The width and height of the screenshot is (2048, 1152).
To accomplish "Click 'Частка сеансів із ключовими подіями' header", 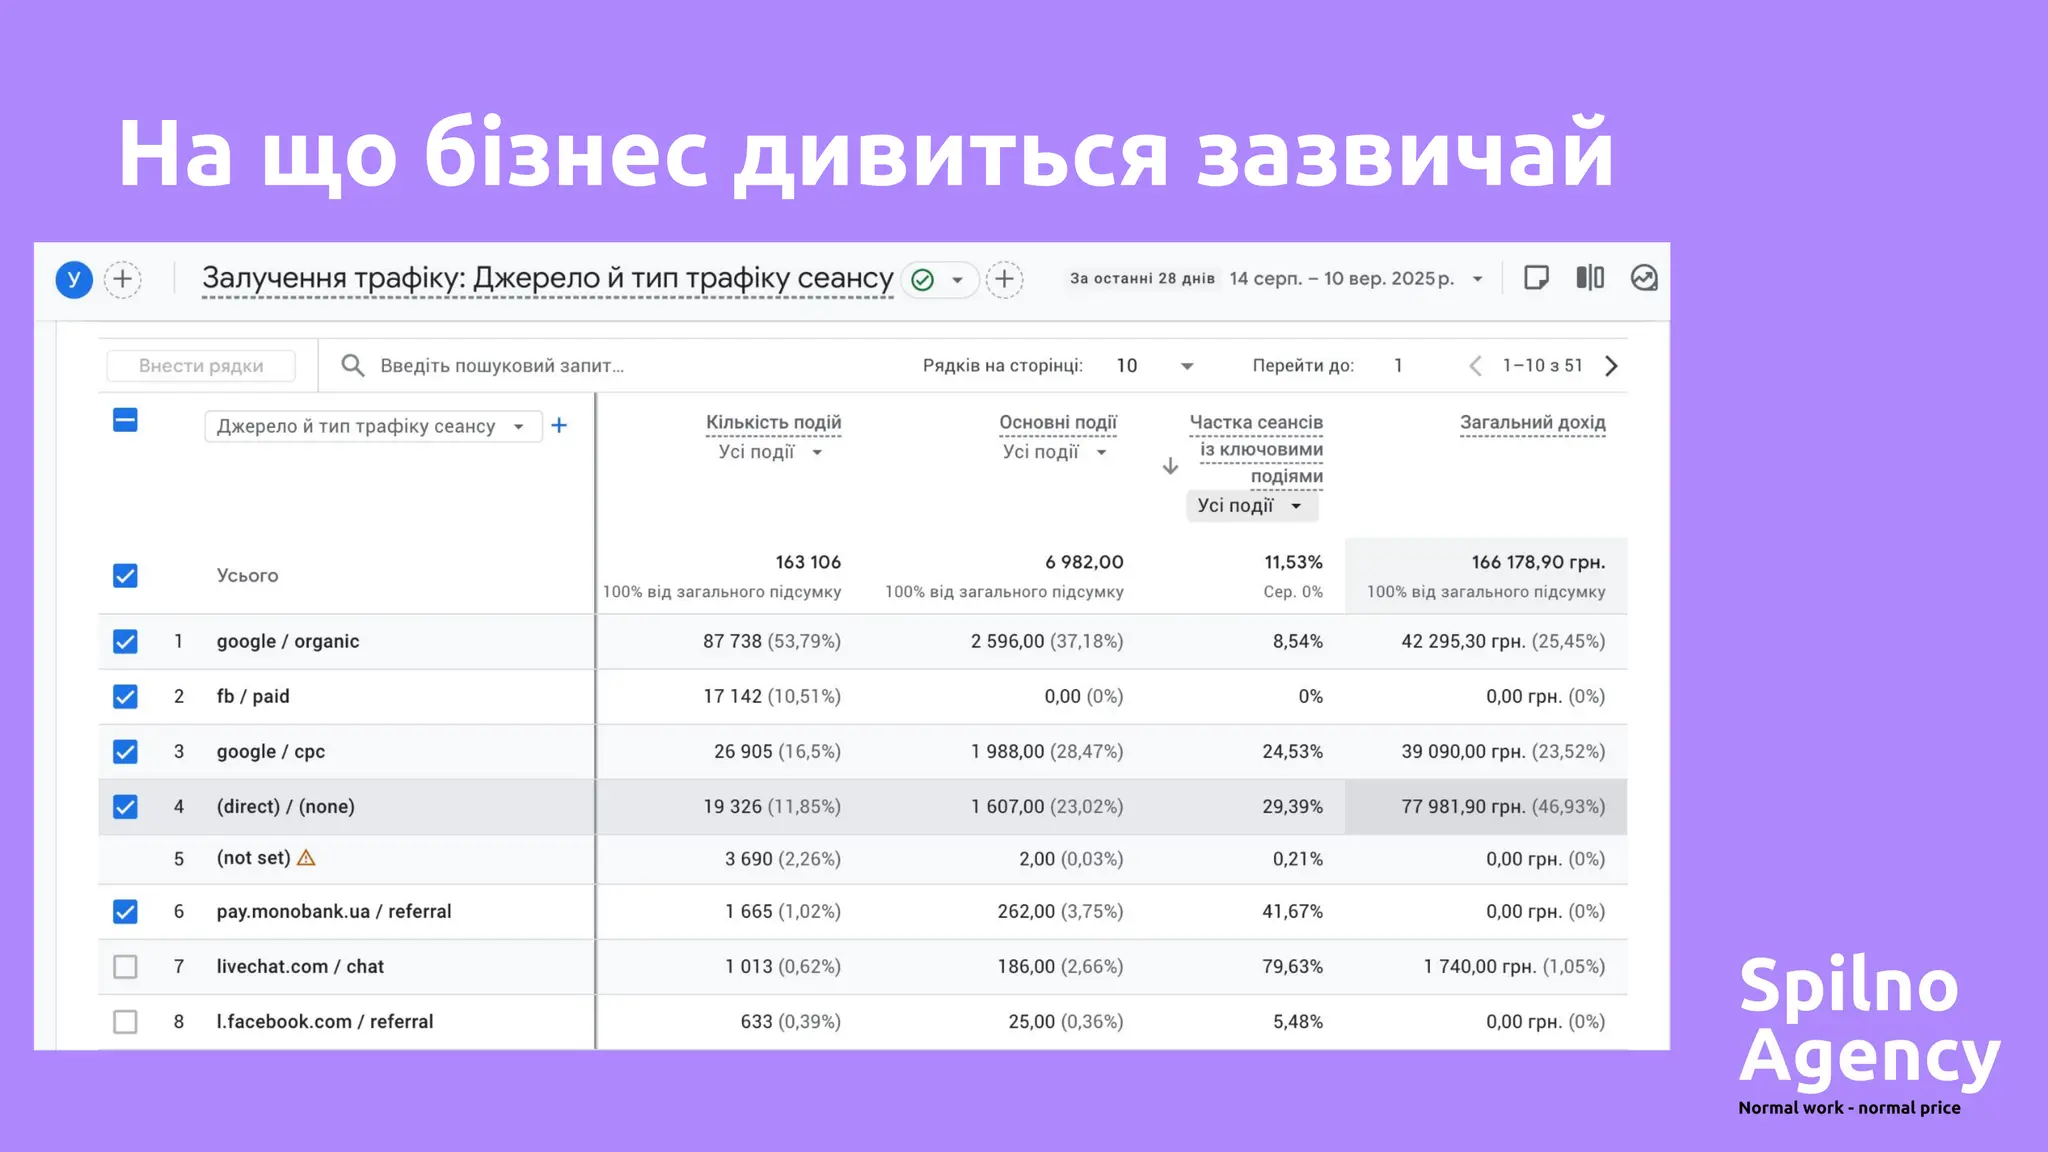I will coord(1256,449).
